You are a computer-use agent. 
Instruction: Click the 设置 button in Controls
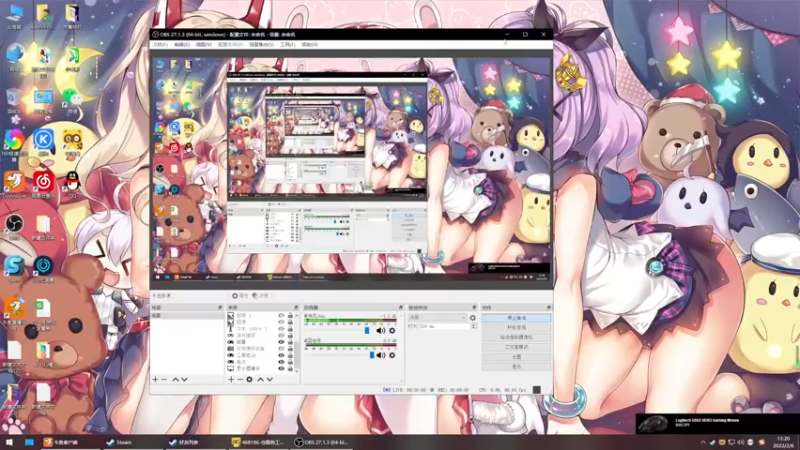516,357
